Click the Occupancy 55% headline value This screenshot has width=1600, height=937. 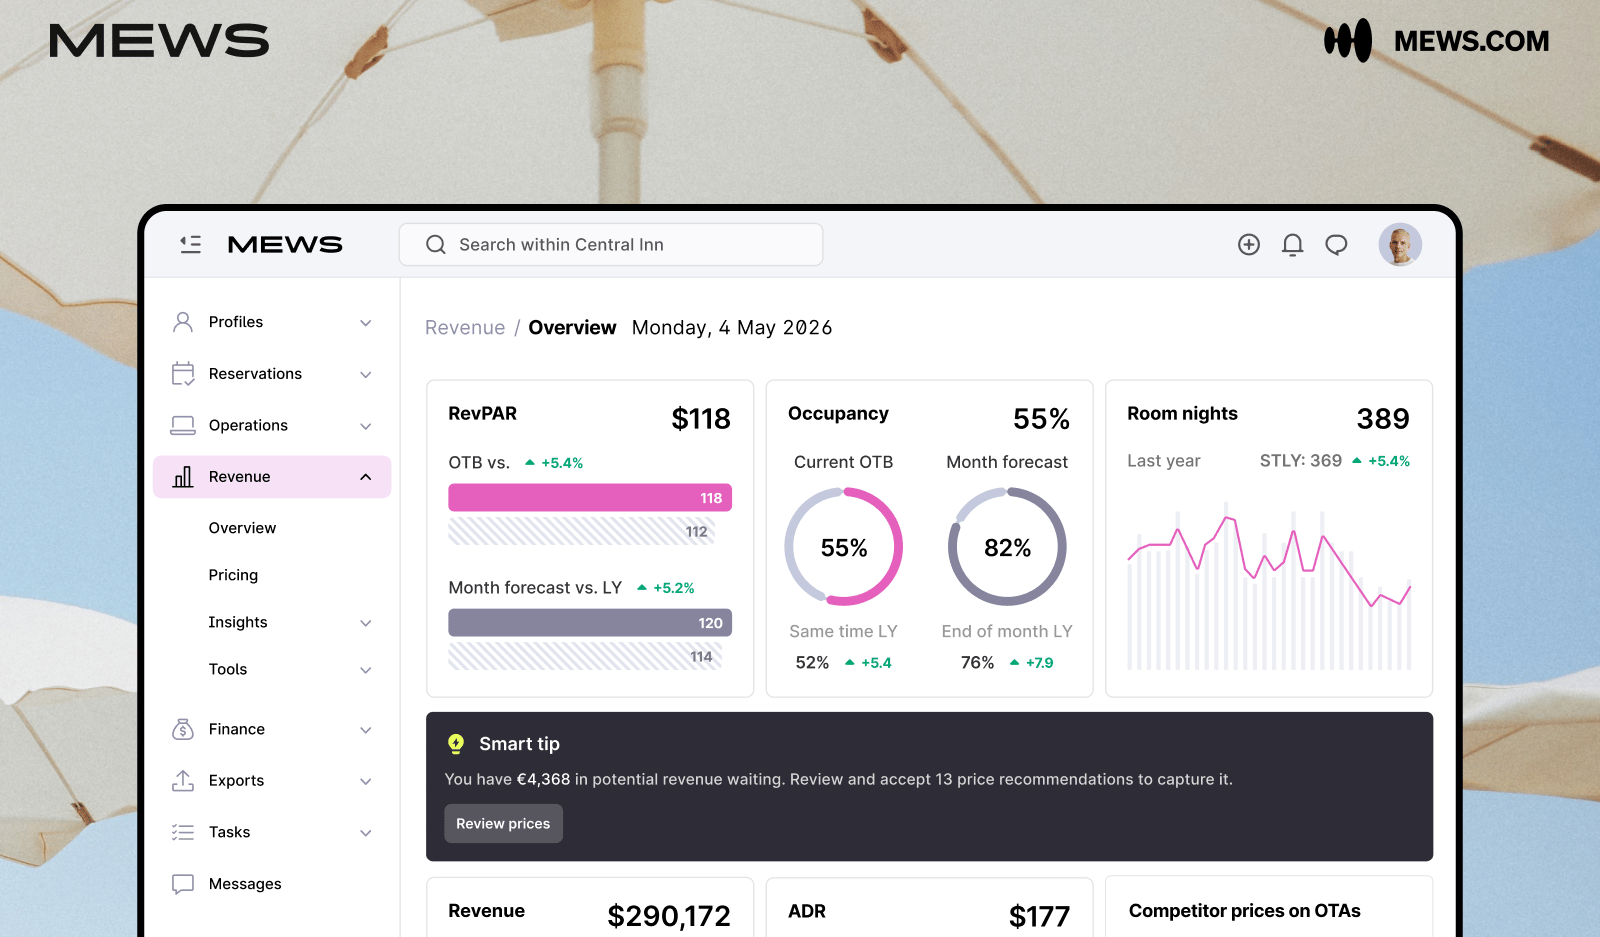pos(1041,419)
